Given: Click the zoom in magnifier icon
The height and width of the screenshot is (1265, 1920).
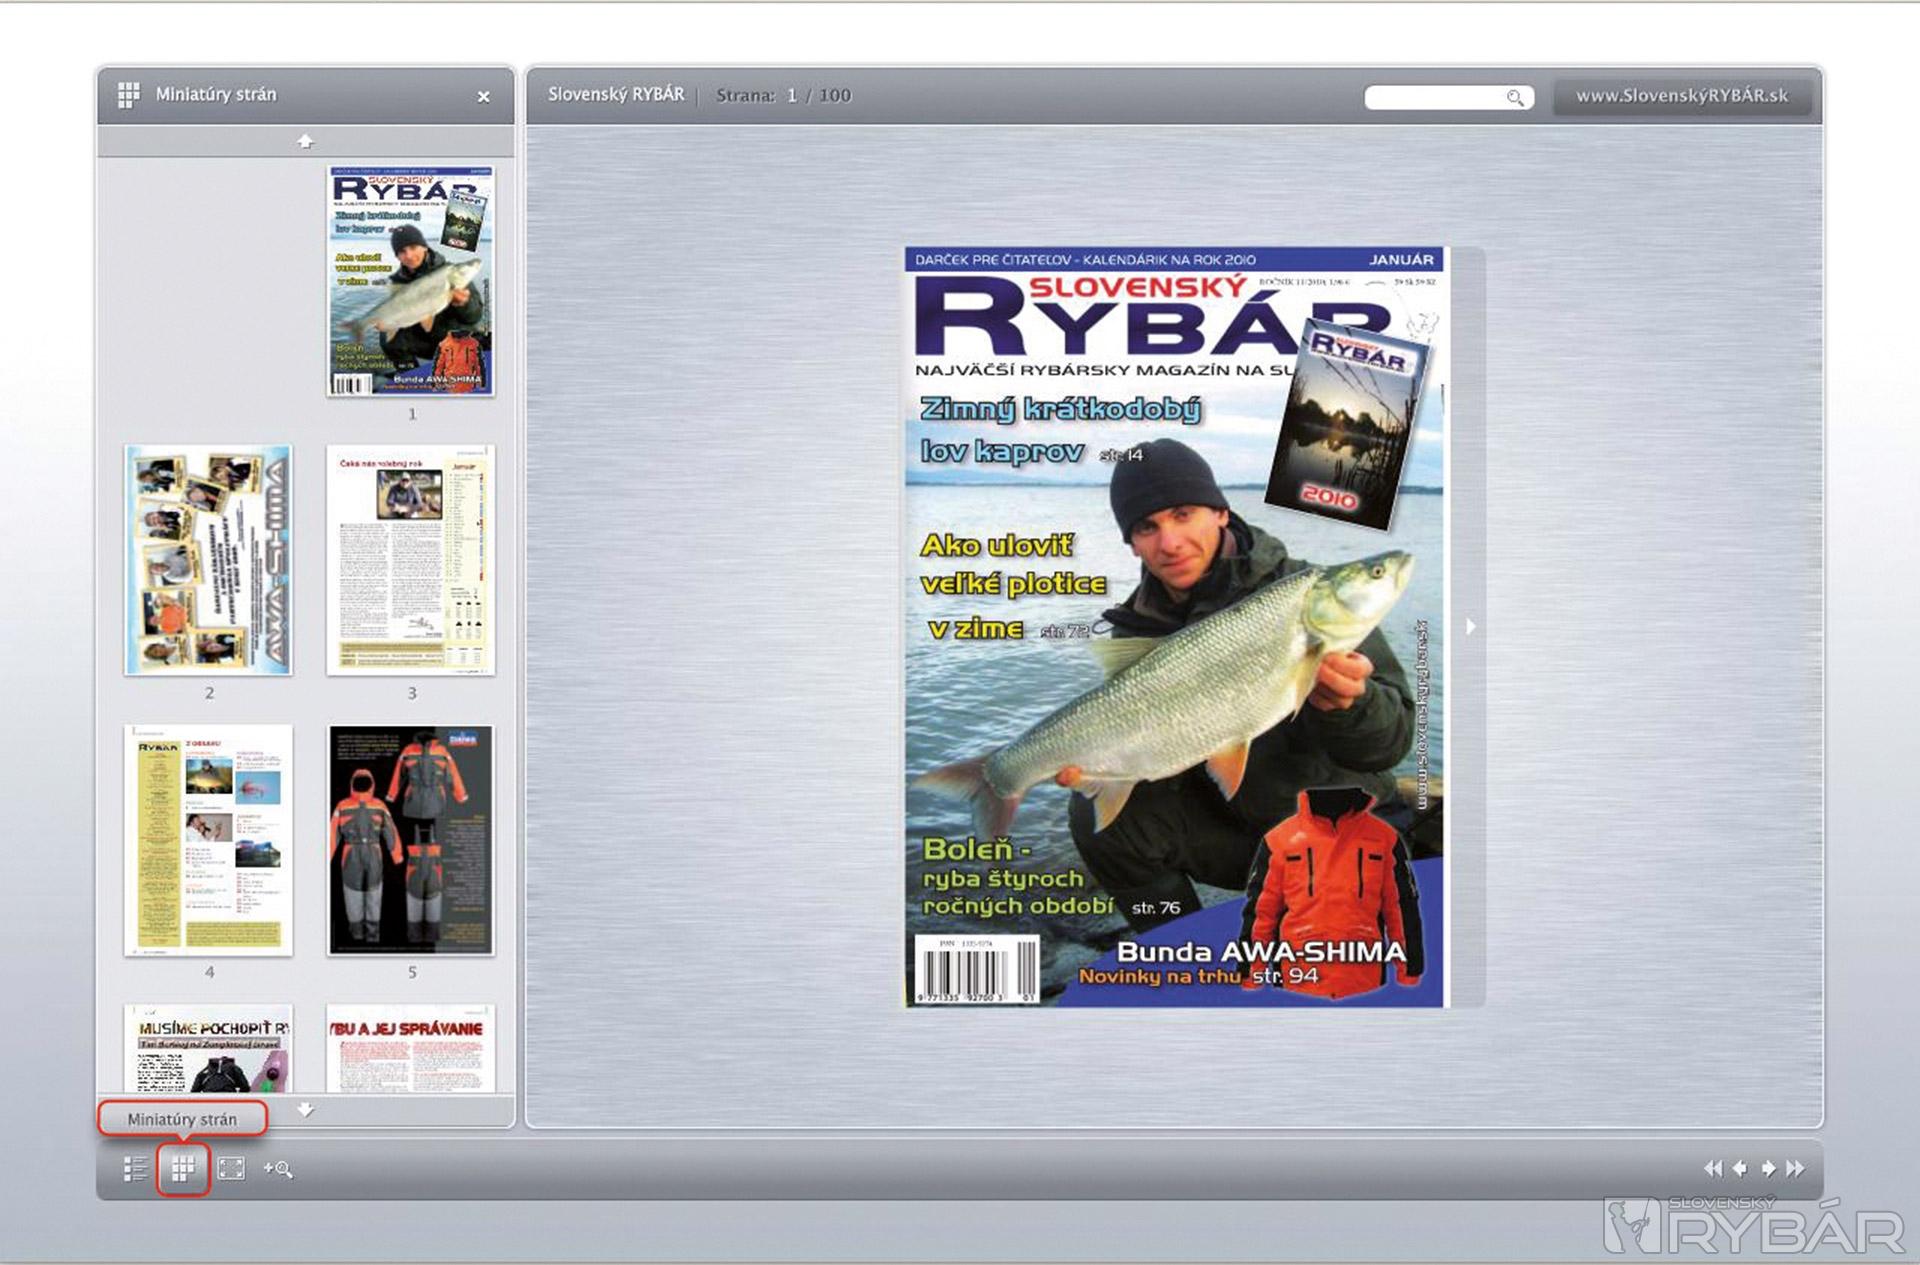Looking at the screenshot, I should 278,1168.
